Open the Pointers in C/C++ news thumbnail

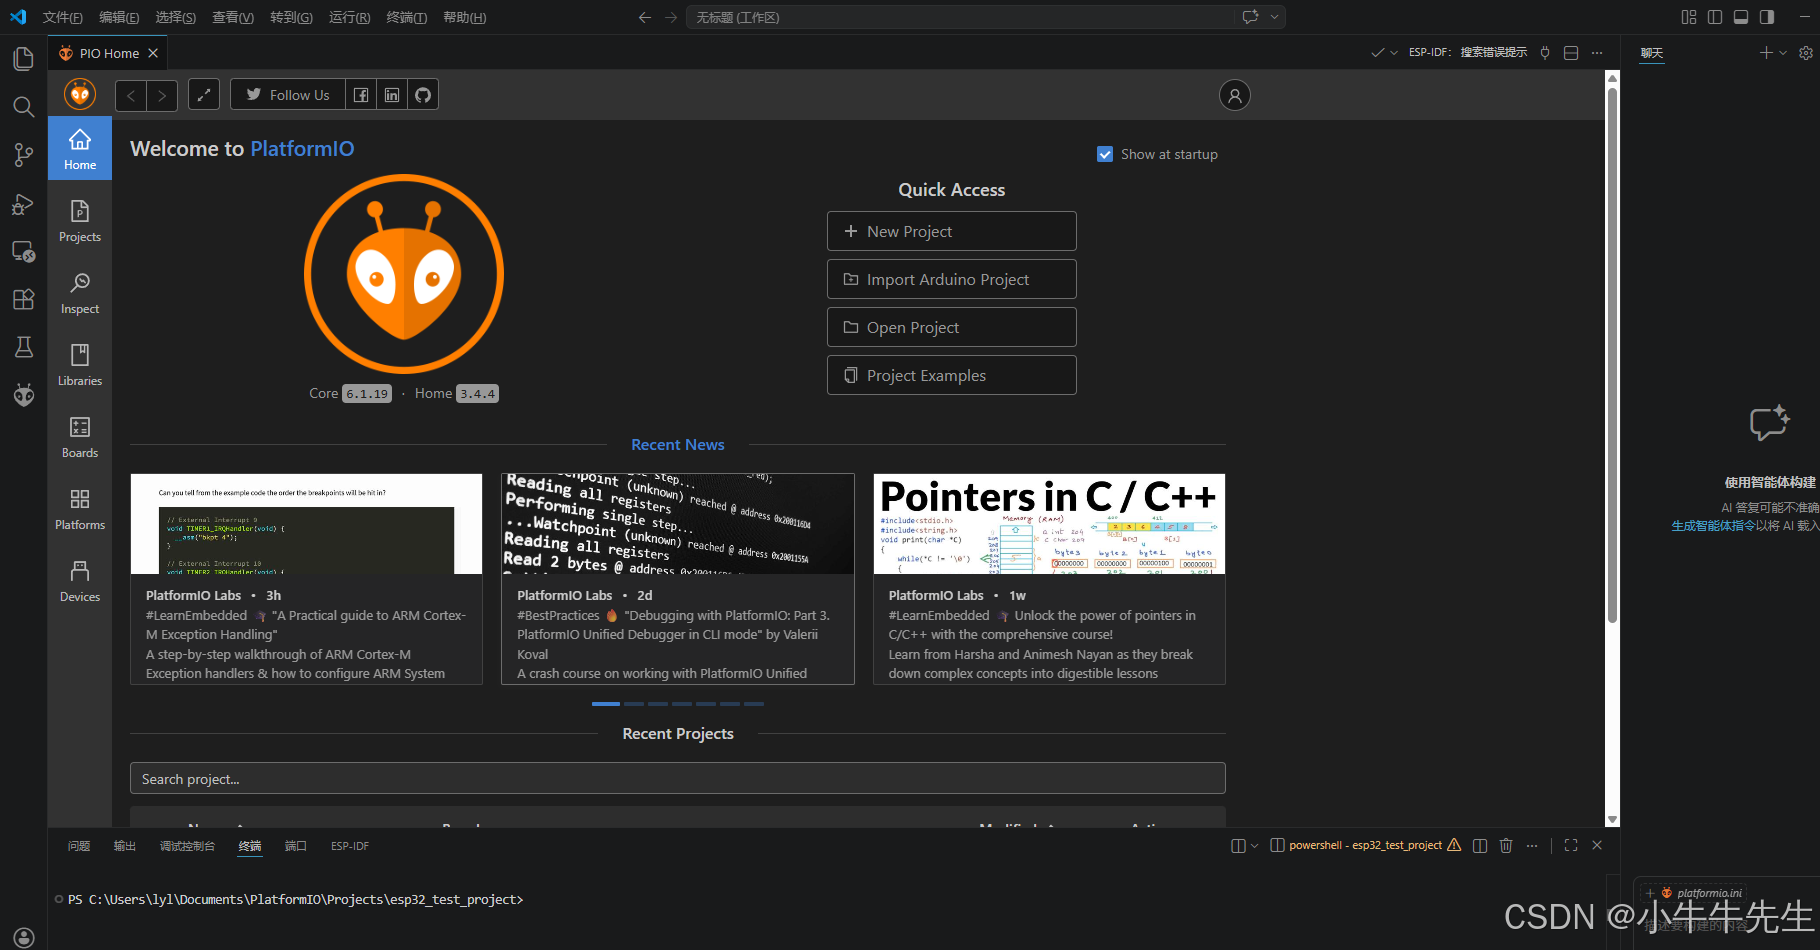1049,524
